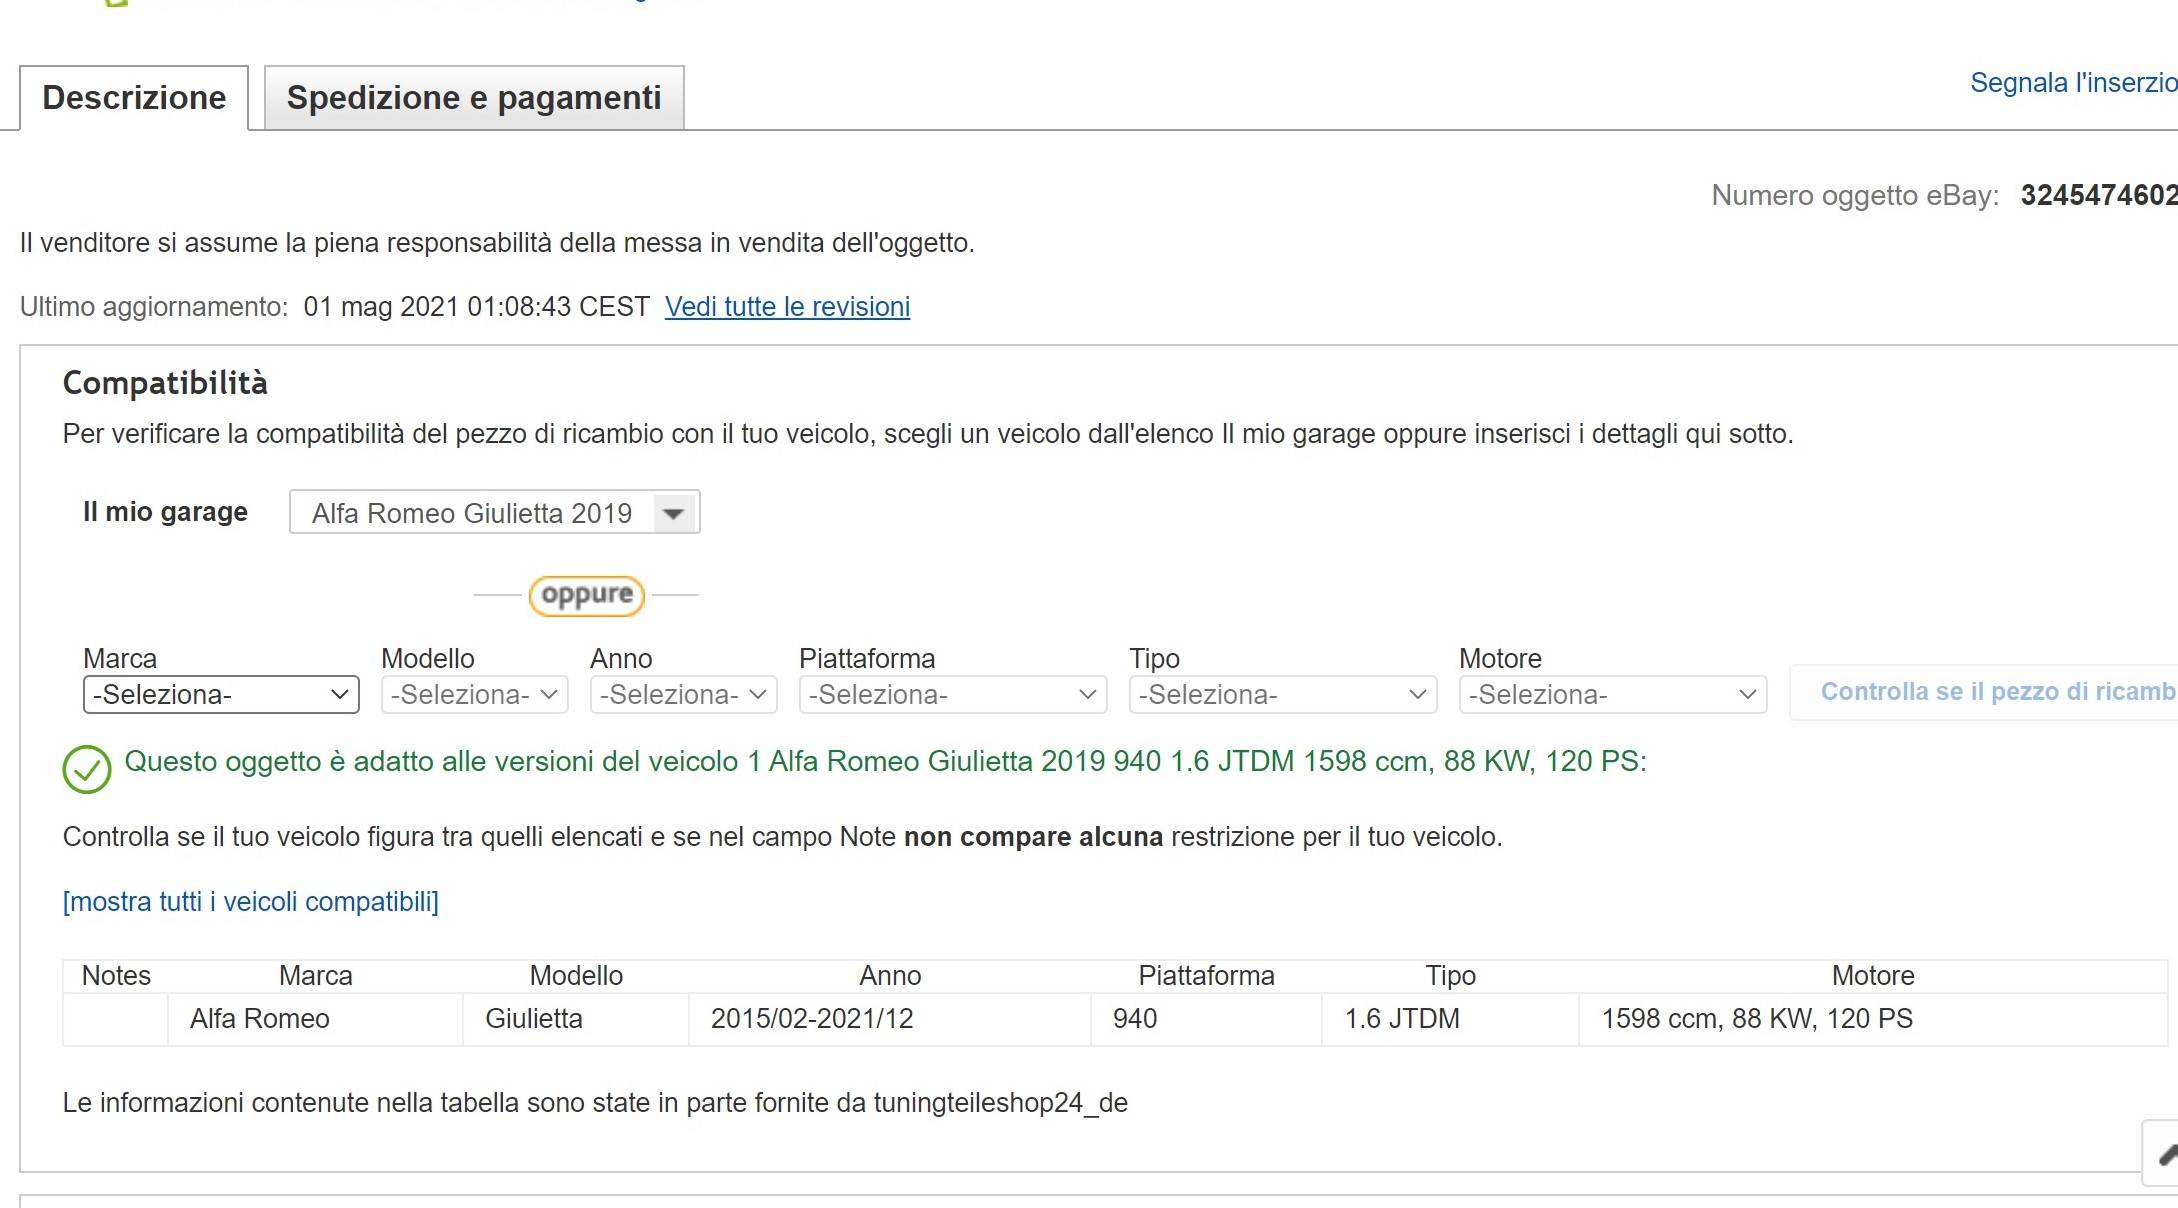Click the last update date text
The width and height of the screenshot is (2178, 1208).
[x=476, y=306]
